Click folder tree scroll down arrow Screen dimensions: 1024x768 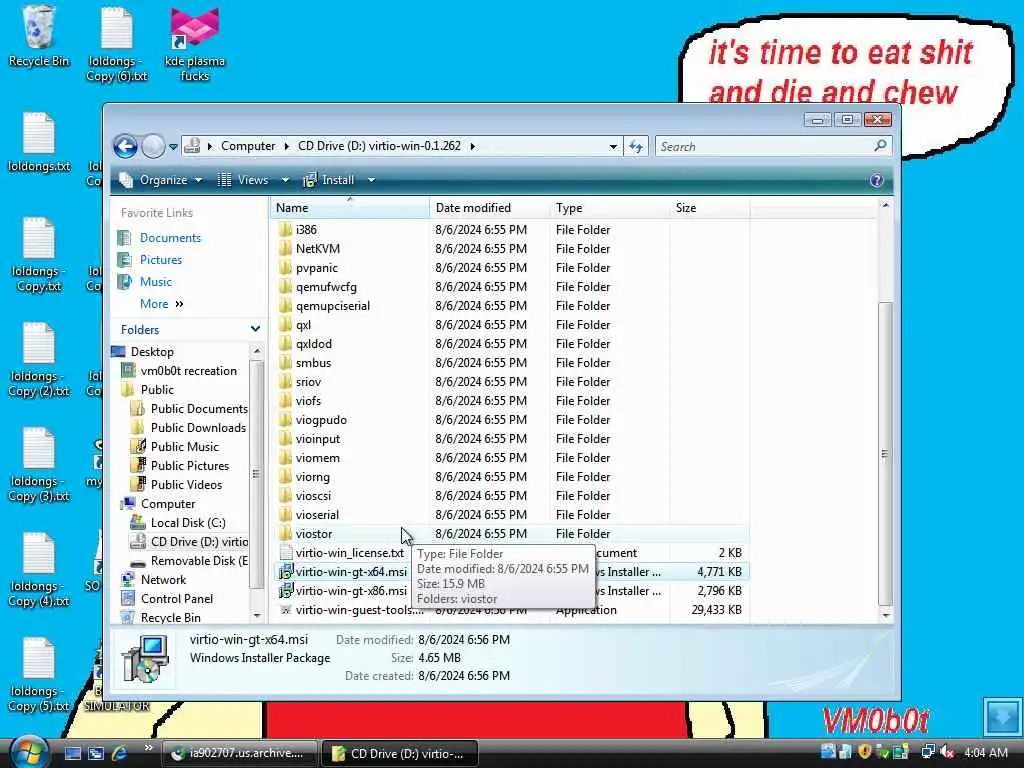pyautogui.click(x=257, y=616)
